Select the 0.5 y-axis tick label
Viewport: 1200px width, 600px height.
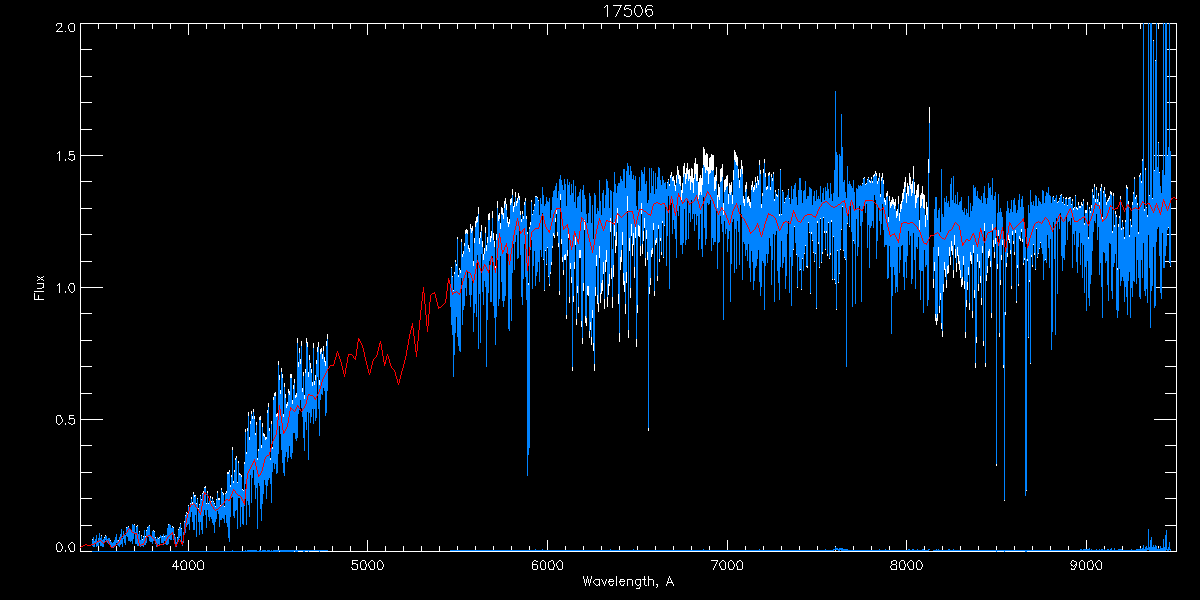click(62, 418)
